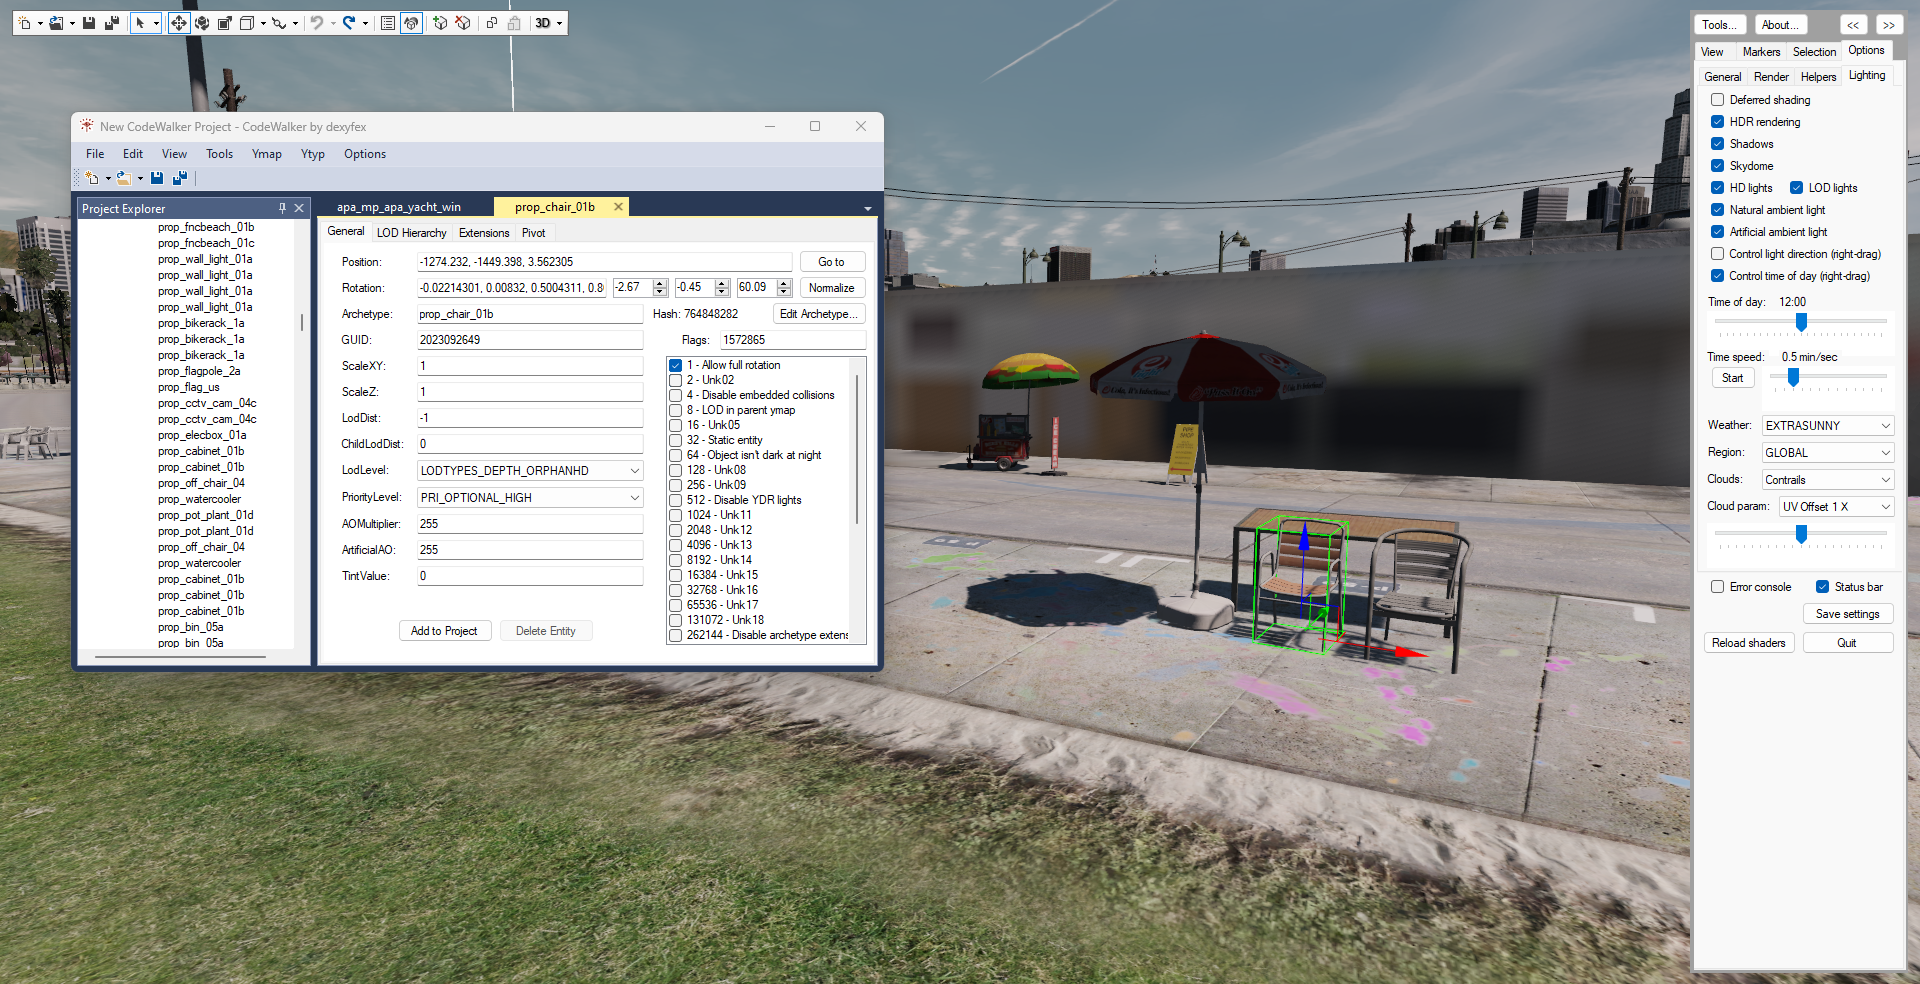Click Add to Project button

444,631
